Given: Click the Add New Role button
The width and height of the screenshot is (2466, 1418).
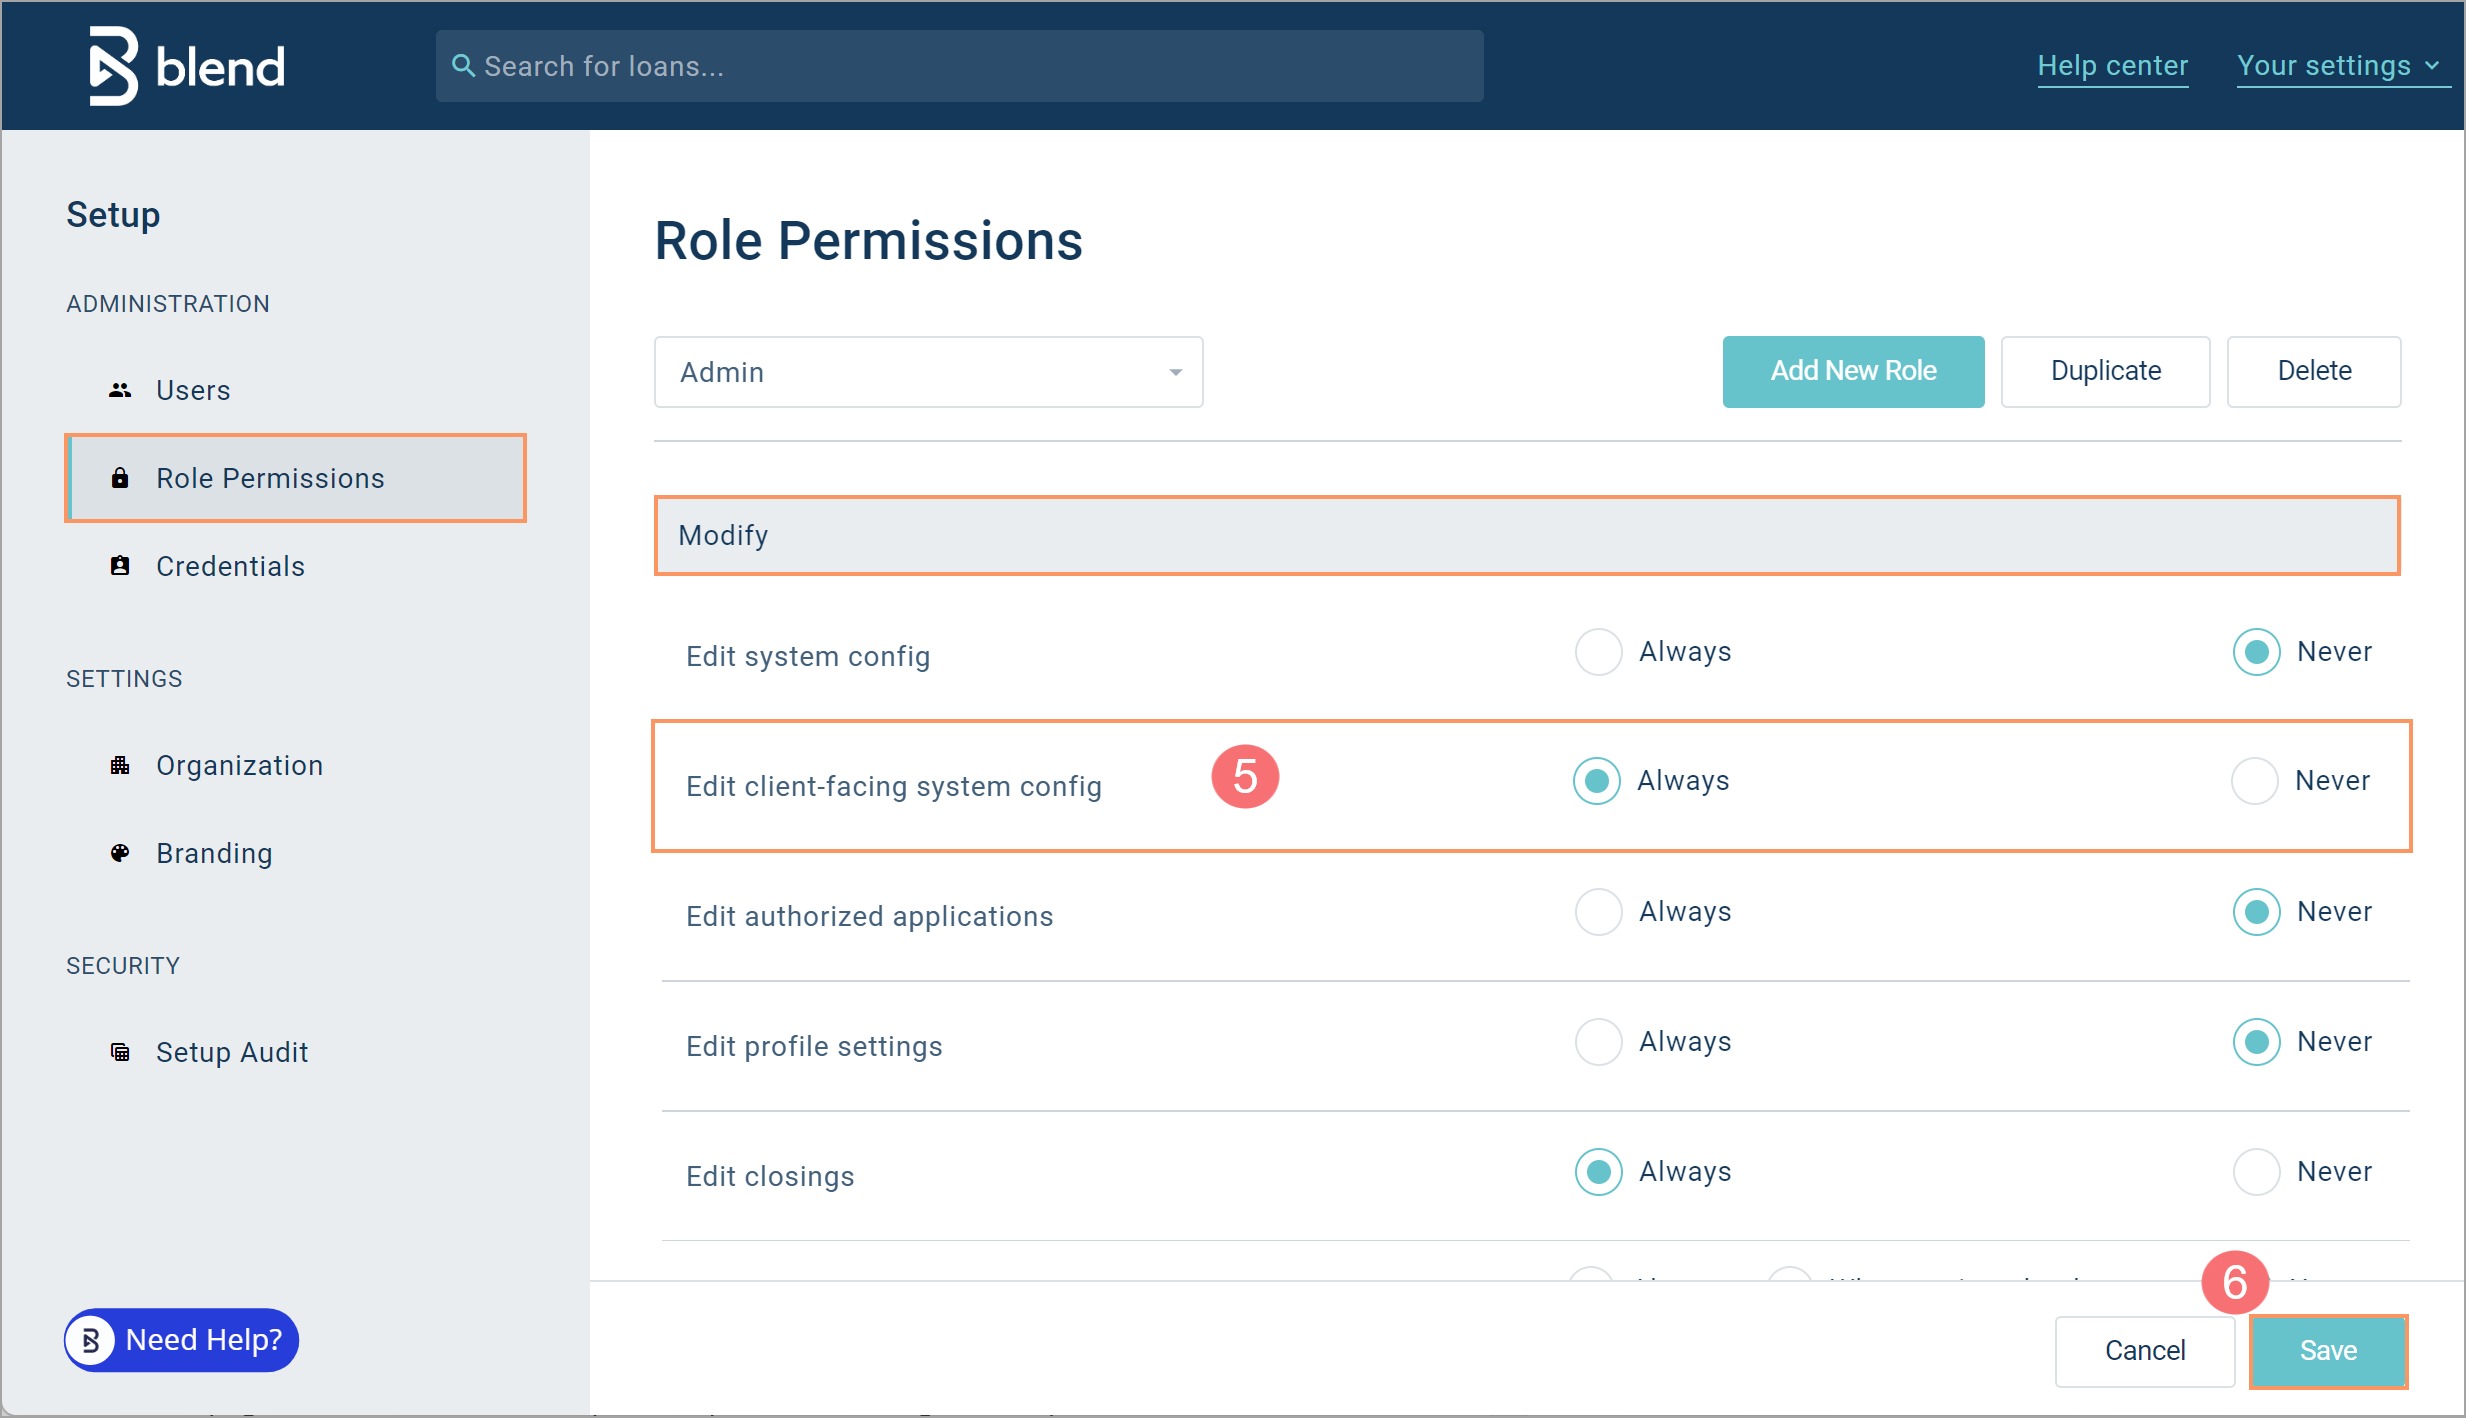Looking at the screenshot, I should click(1852, 371).
